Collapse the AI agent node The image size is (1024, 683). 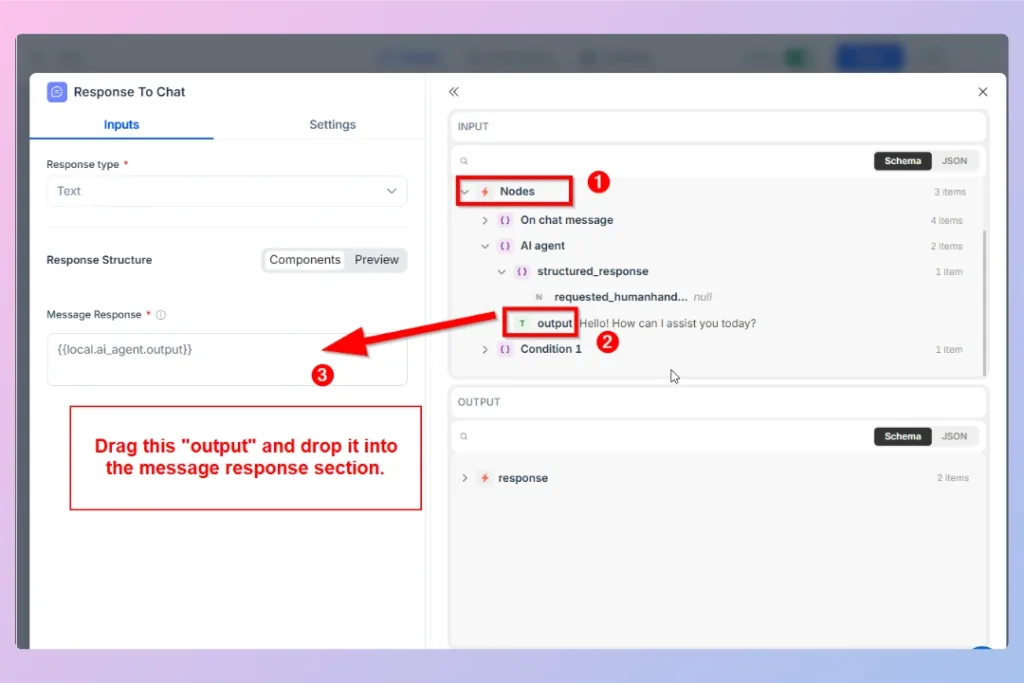(x=485, y=246)
